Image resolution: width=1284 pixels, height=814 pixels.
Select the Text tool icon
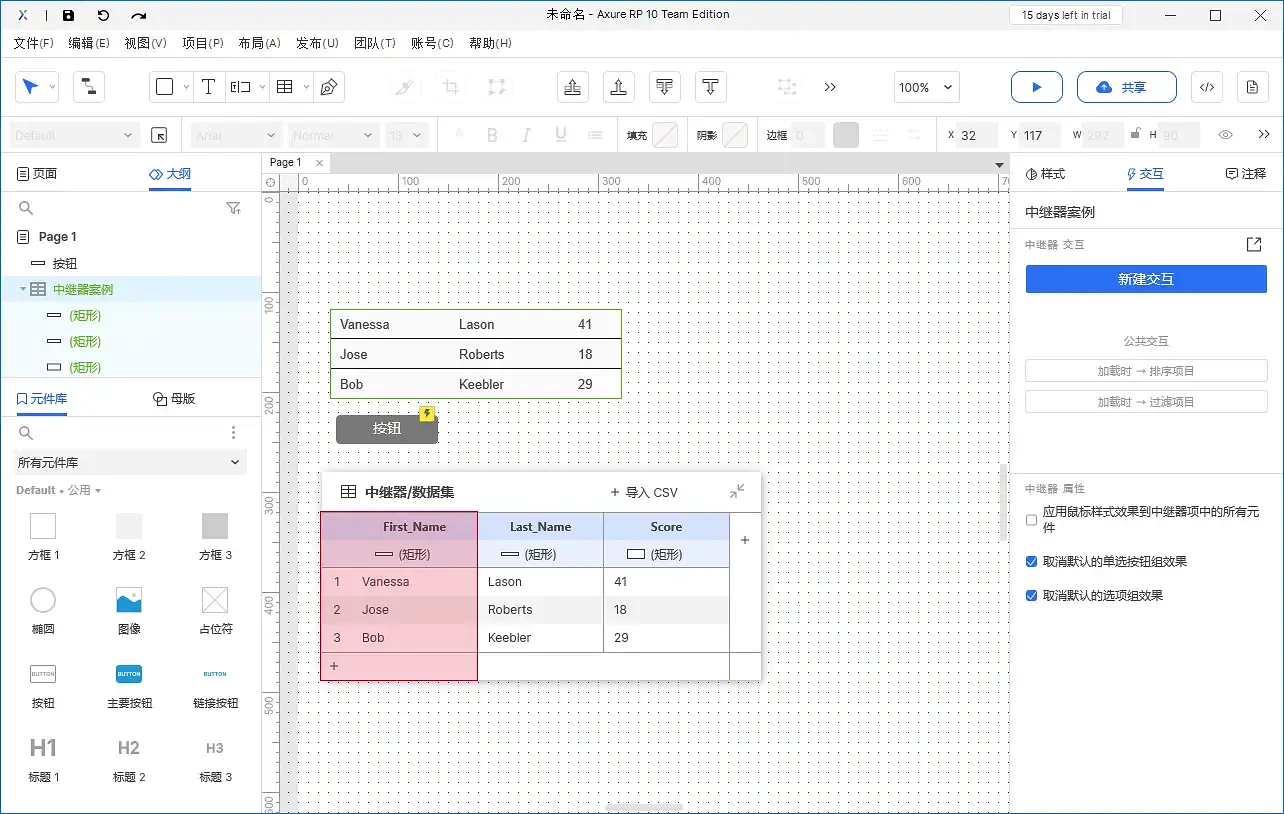208,87
